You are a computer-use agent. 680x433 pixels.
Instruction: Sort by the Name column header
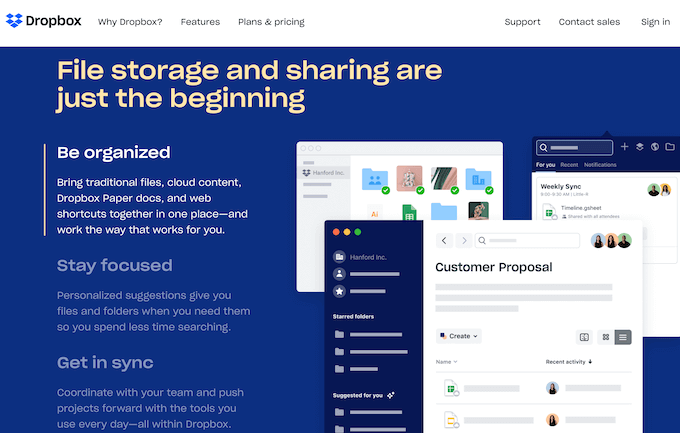pos(446,362)
